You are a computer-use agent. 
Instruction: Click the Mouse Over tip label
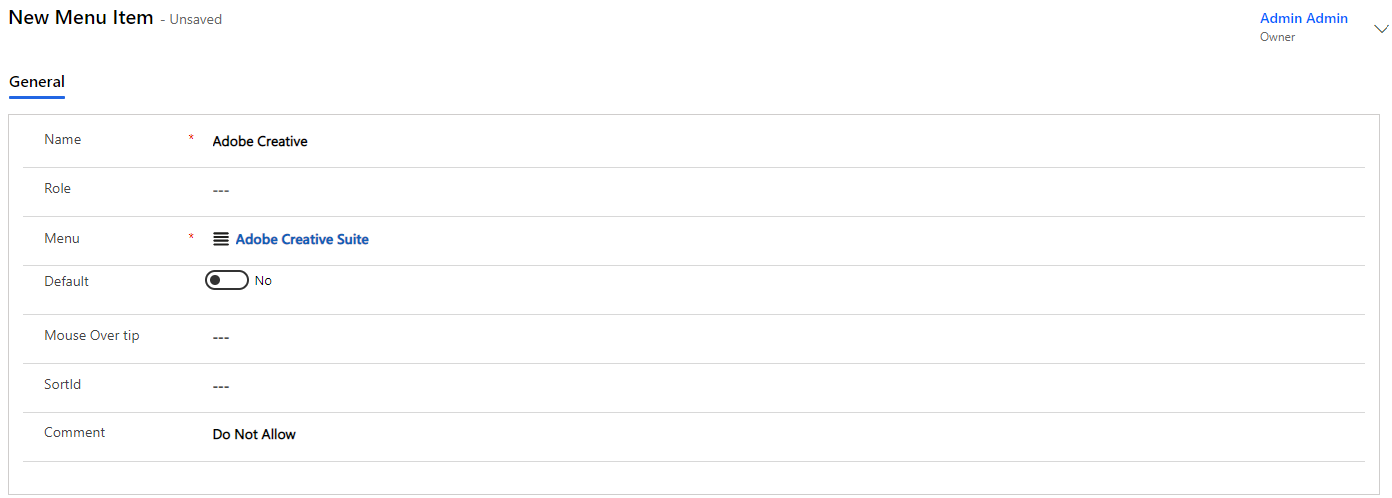92,335
